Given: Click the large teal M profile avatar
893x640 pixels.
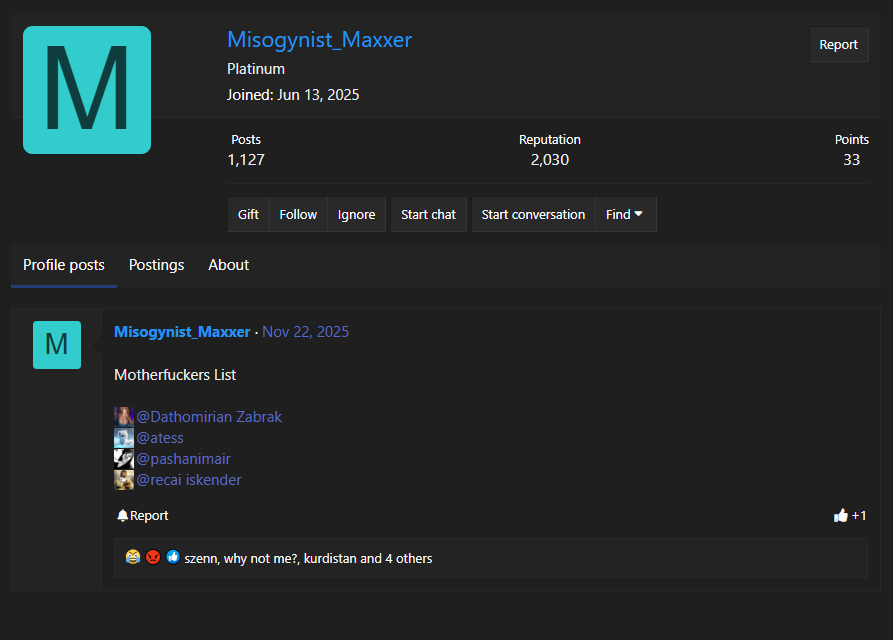Looking at the screenshot, I should coord(87,90).
